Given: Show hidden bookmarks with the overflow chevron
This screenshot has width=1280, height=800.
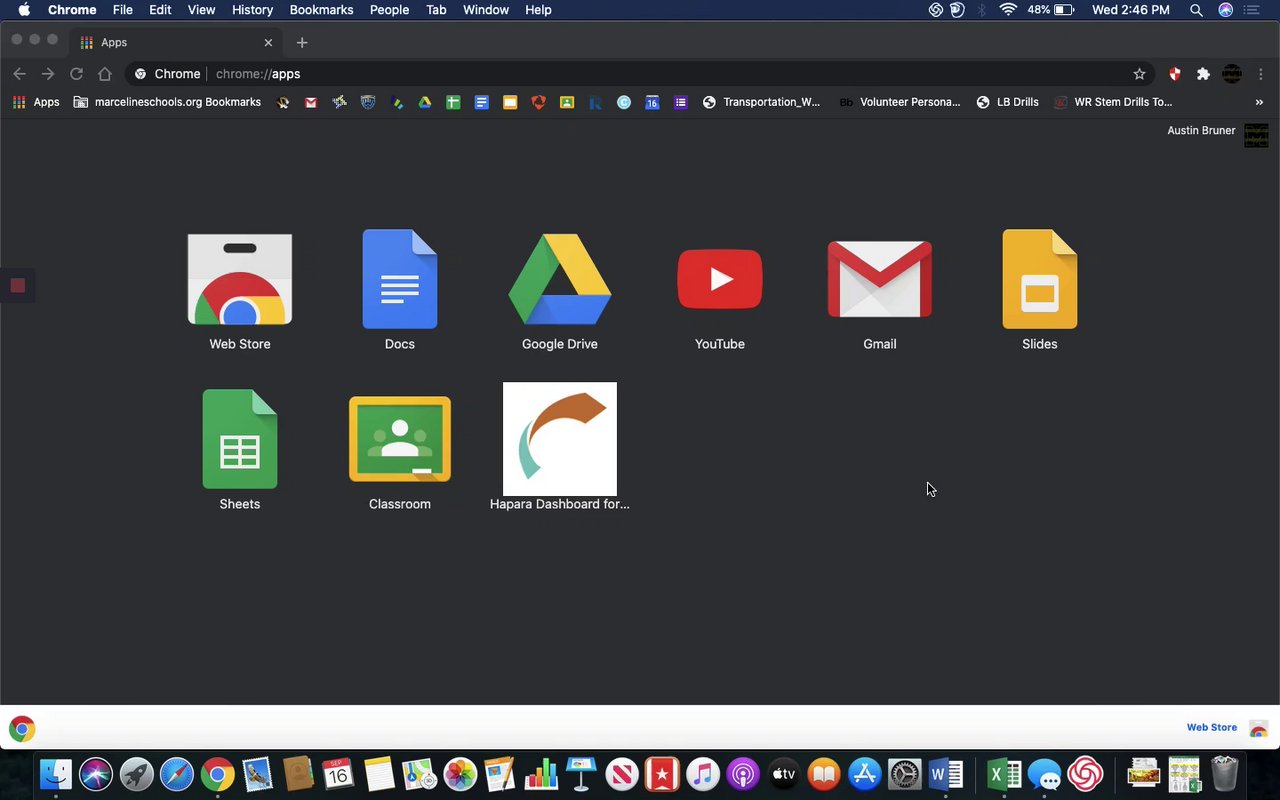Looking at the screenshot, I should coord(1259,102).
